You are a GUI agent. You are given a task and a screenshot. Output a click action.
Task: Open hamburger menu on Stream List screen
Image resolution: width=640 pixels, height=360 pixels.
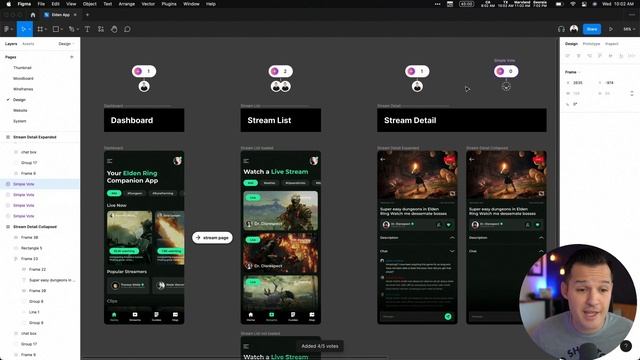pyautogui.click(x=246, y=161)
